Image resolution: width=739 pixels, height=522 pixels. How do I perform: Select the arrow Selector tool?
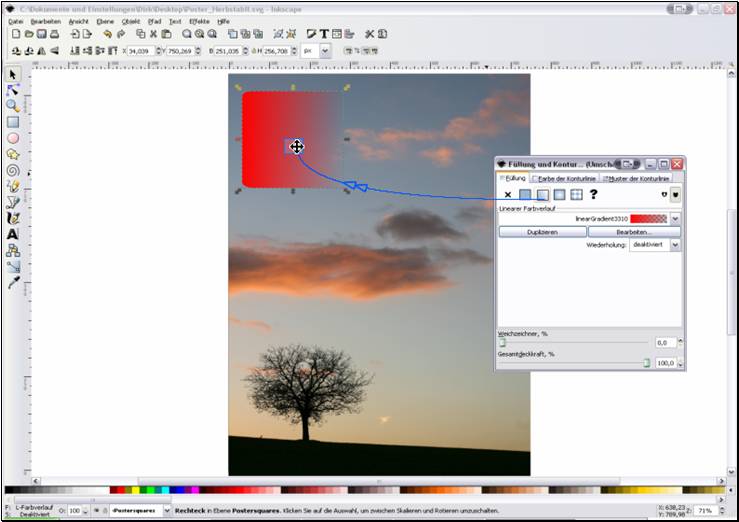tap(13, 74)
